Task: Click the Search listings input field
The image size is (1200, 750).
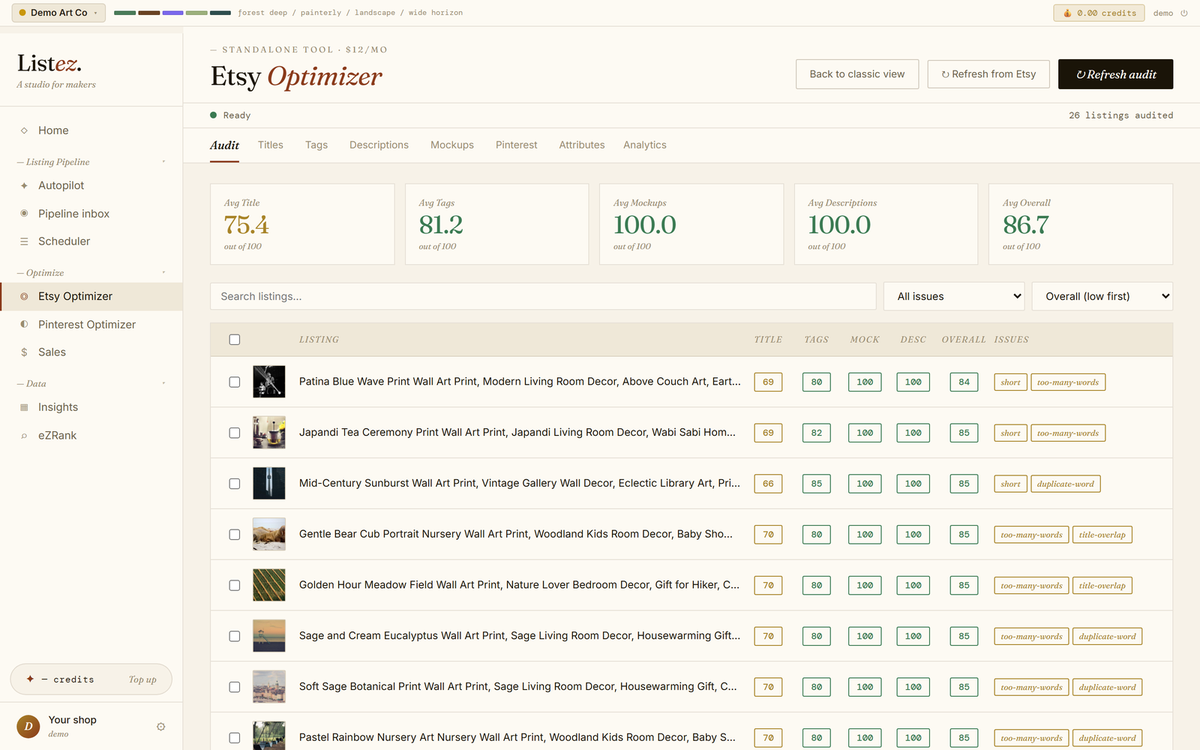Action: 543,296
